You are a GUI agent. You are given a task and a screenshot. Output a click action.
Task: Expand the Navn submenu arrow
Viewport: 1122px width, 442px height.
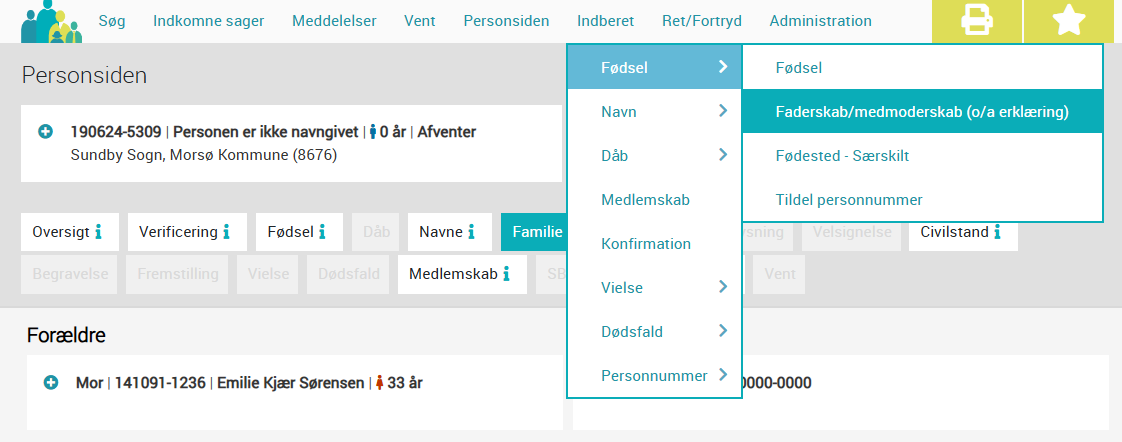[x=723, y=111]
